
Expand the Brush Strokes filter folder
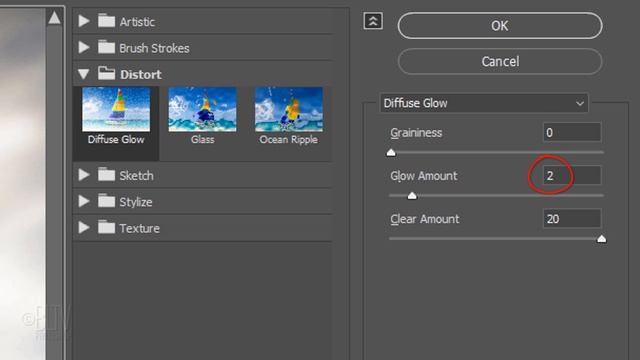84,47
